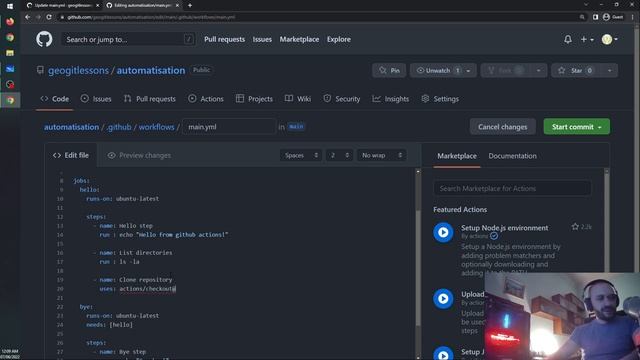This screenshot has width=640, height=360.
Task: Close the Update main.yml browser tab
Action: (97, 5)
